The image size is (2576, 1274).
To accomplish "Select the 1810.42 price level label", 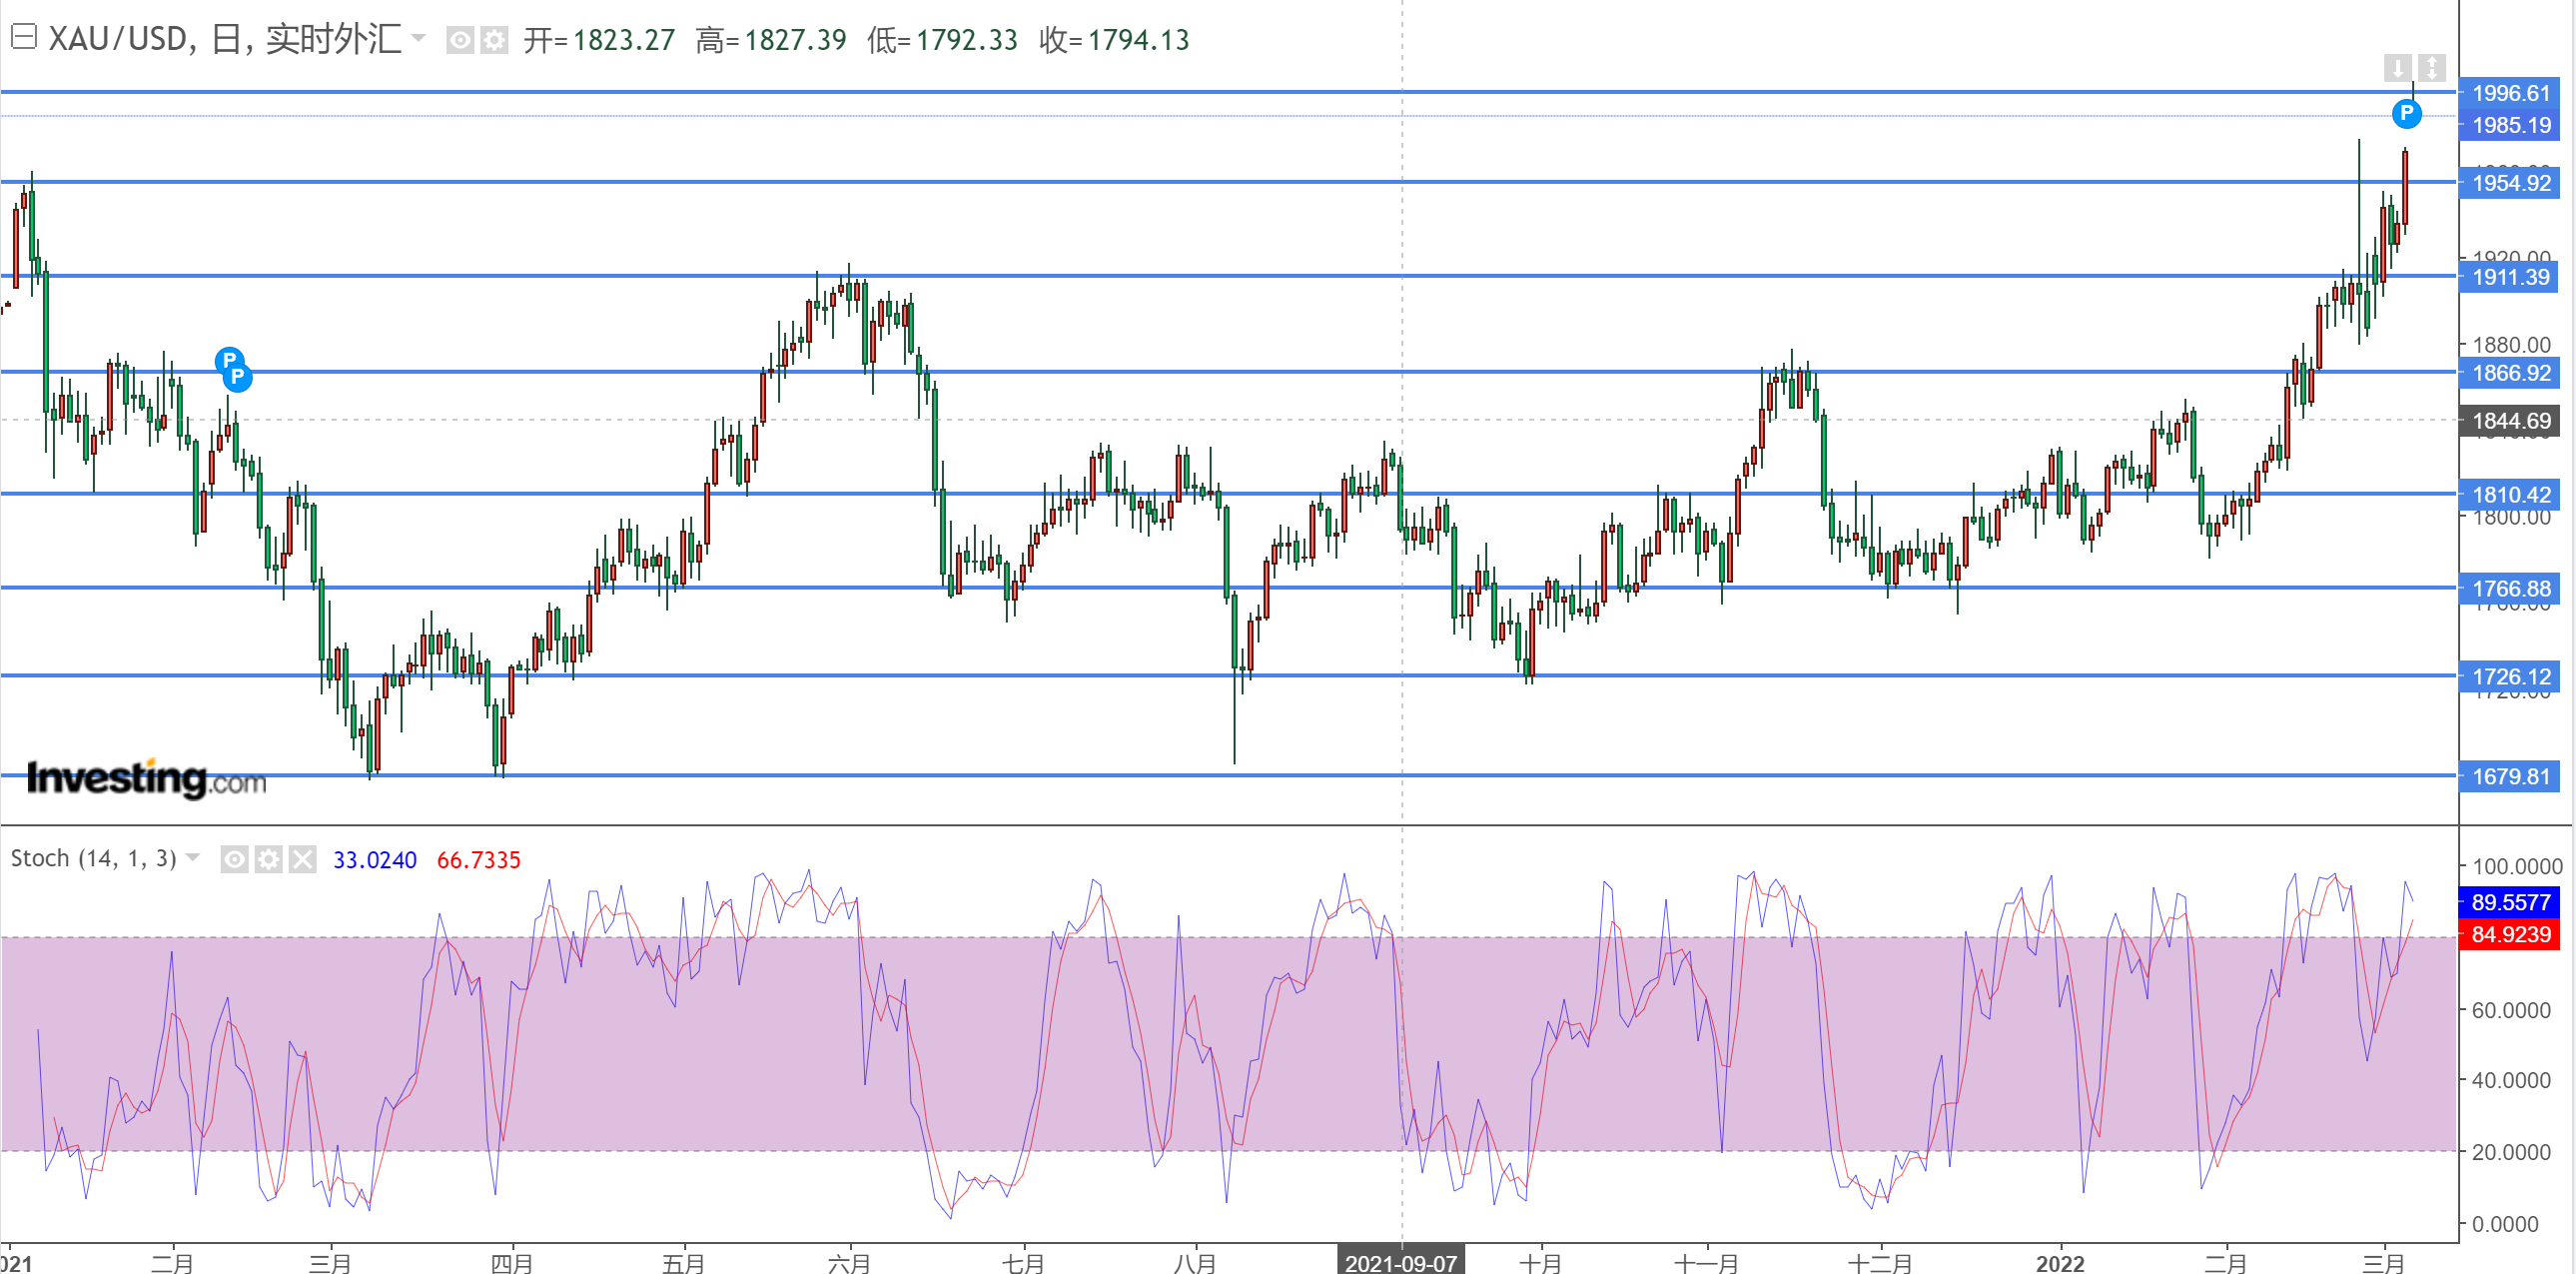I will tap(2509, 495).
